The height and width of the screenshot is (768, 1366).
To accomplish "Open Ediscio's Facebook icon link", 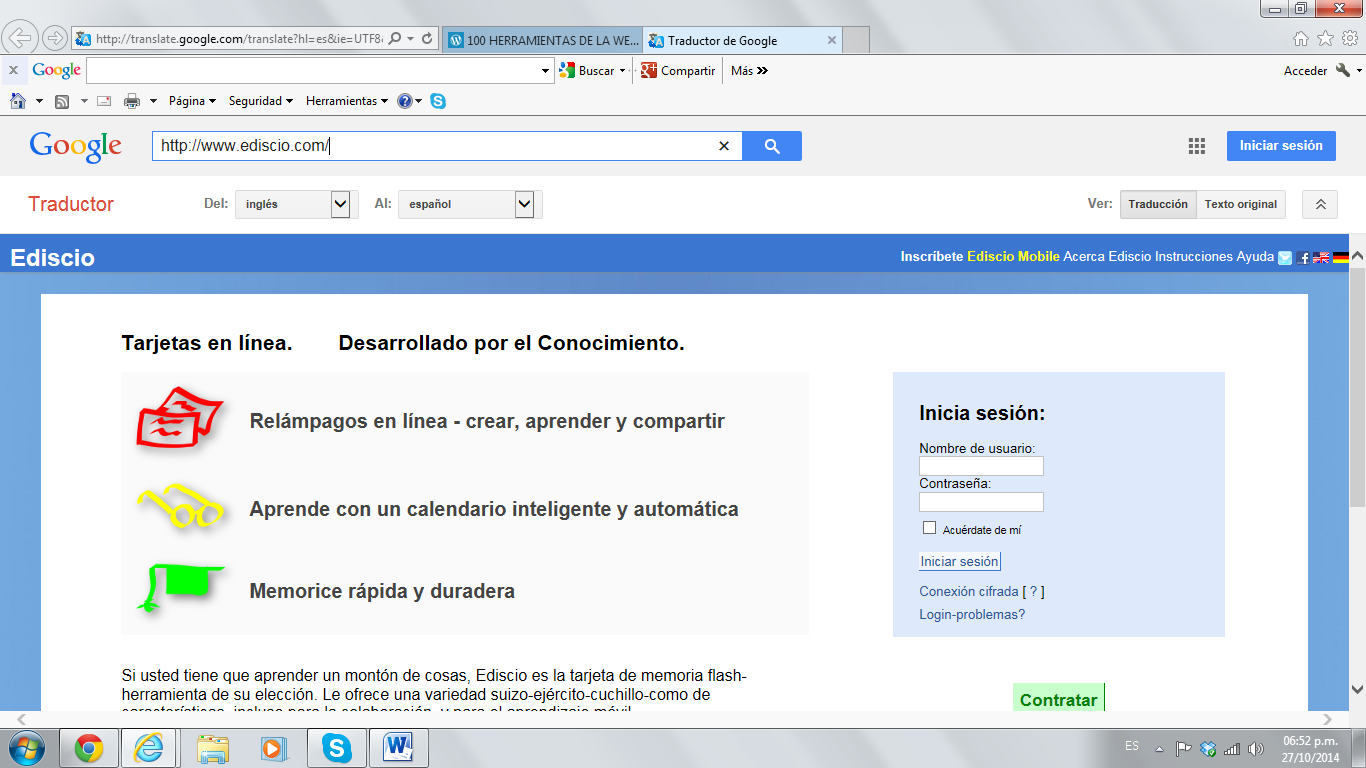I will pyautogui.click(x=1303, y=258).
